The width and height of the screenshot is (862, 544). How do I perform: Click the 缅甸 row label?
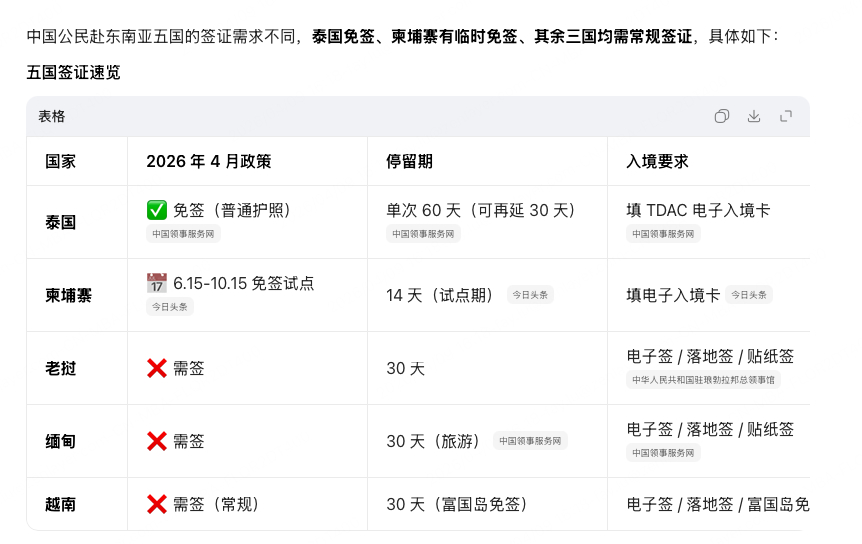tap(60, 441)
